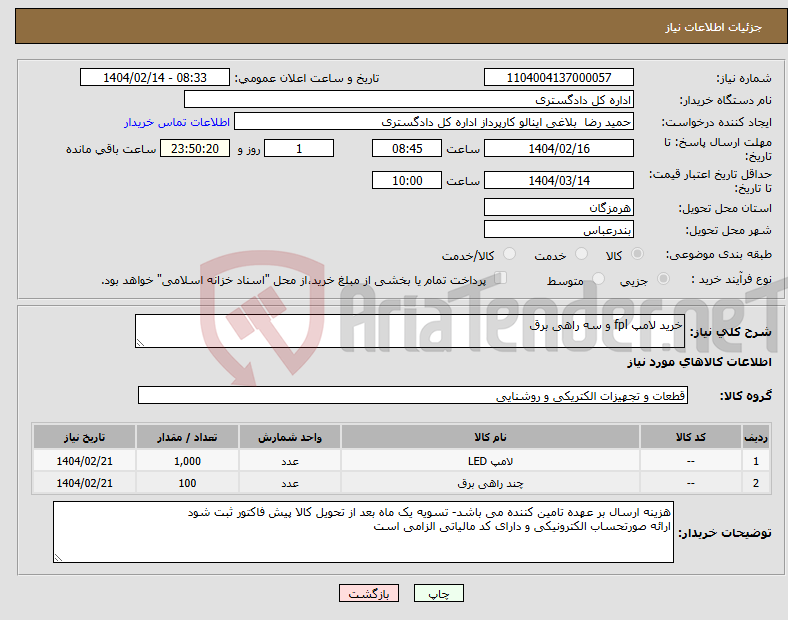Image resolution: width=788 pixels, height=620 pixels.
Task: Select the متوسط purchase type radio
Action: [x=598, y=278]
